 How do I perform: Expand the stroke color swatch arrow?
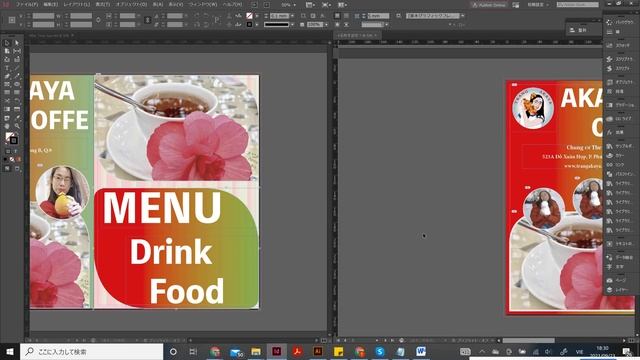(257, 25)
